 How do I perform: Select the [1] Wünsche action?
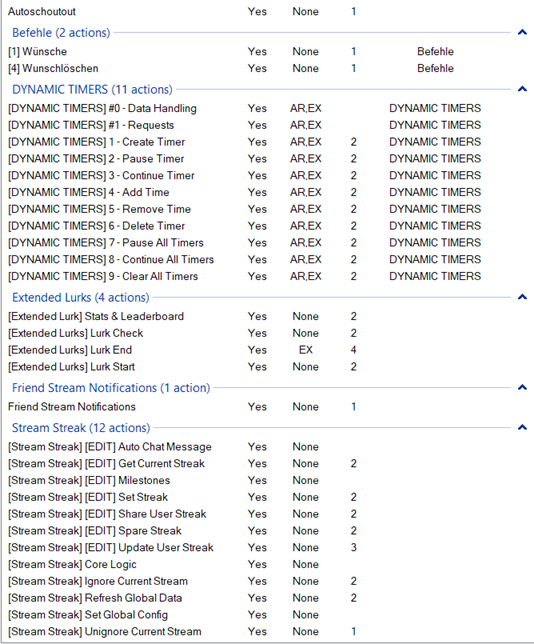coord(267,51)
